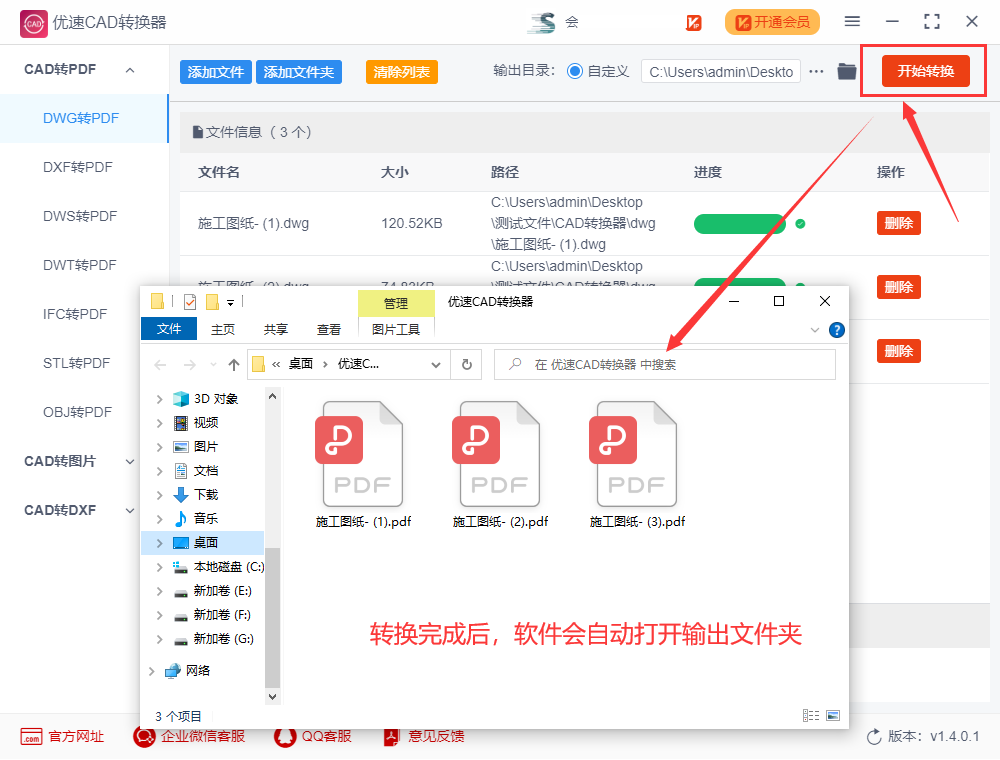The image size is (1000, 760).
Task: Open the 图片工具 ribbon tab
Action: pyautogui.click(x=395, y=330)
